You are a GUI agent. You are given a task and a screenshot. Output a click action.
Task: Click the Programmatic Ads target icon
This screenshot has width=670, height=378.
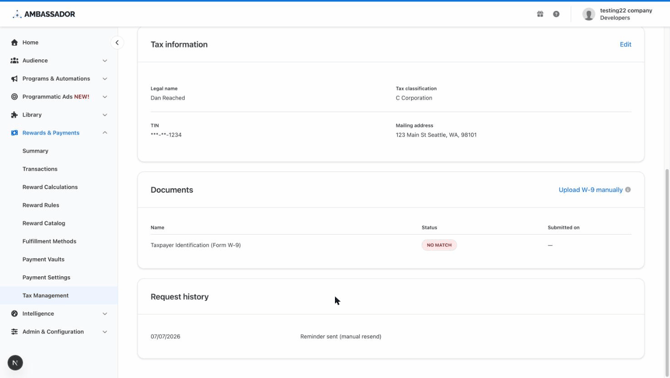click(x=15, y=97)
